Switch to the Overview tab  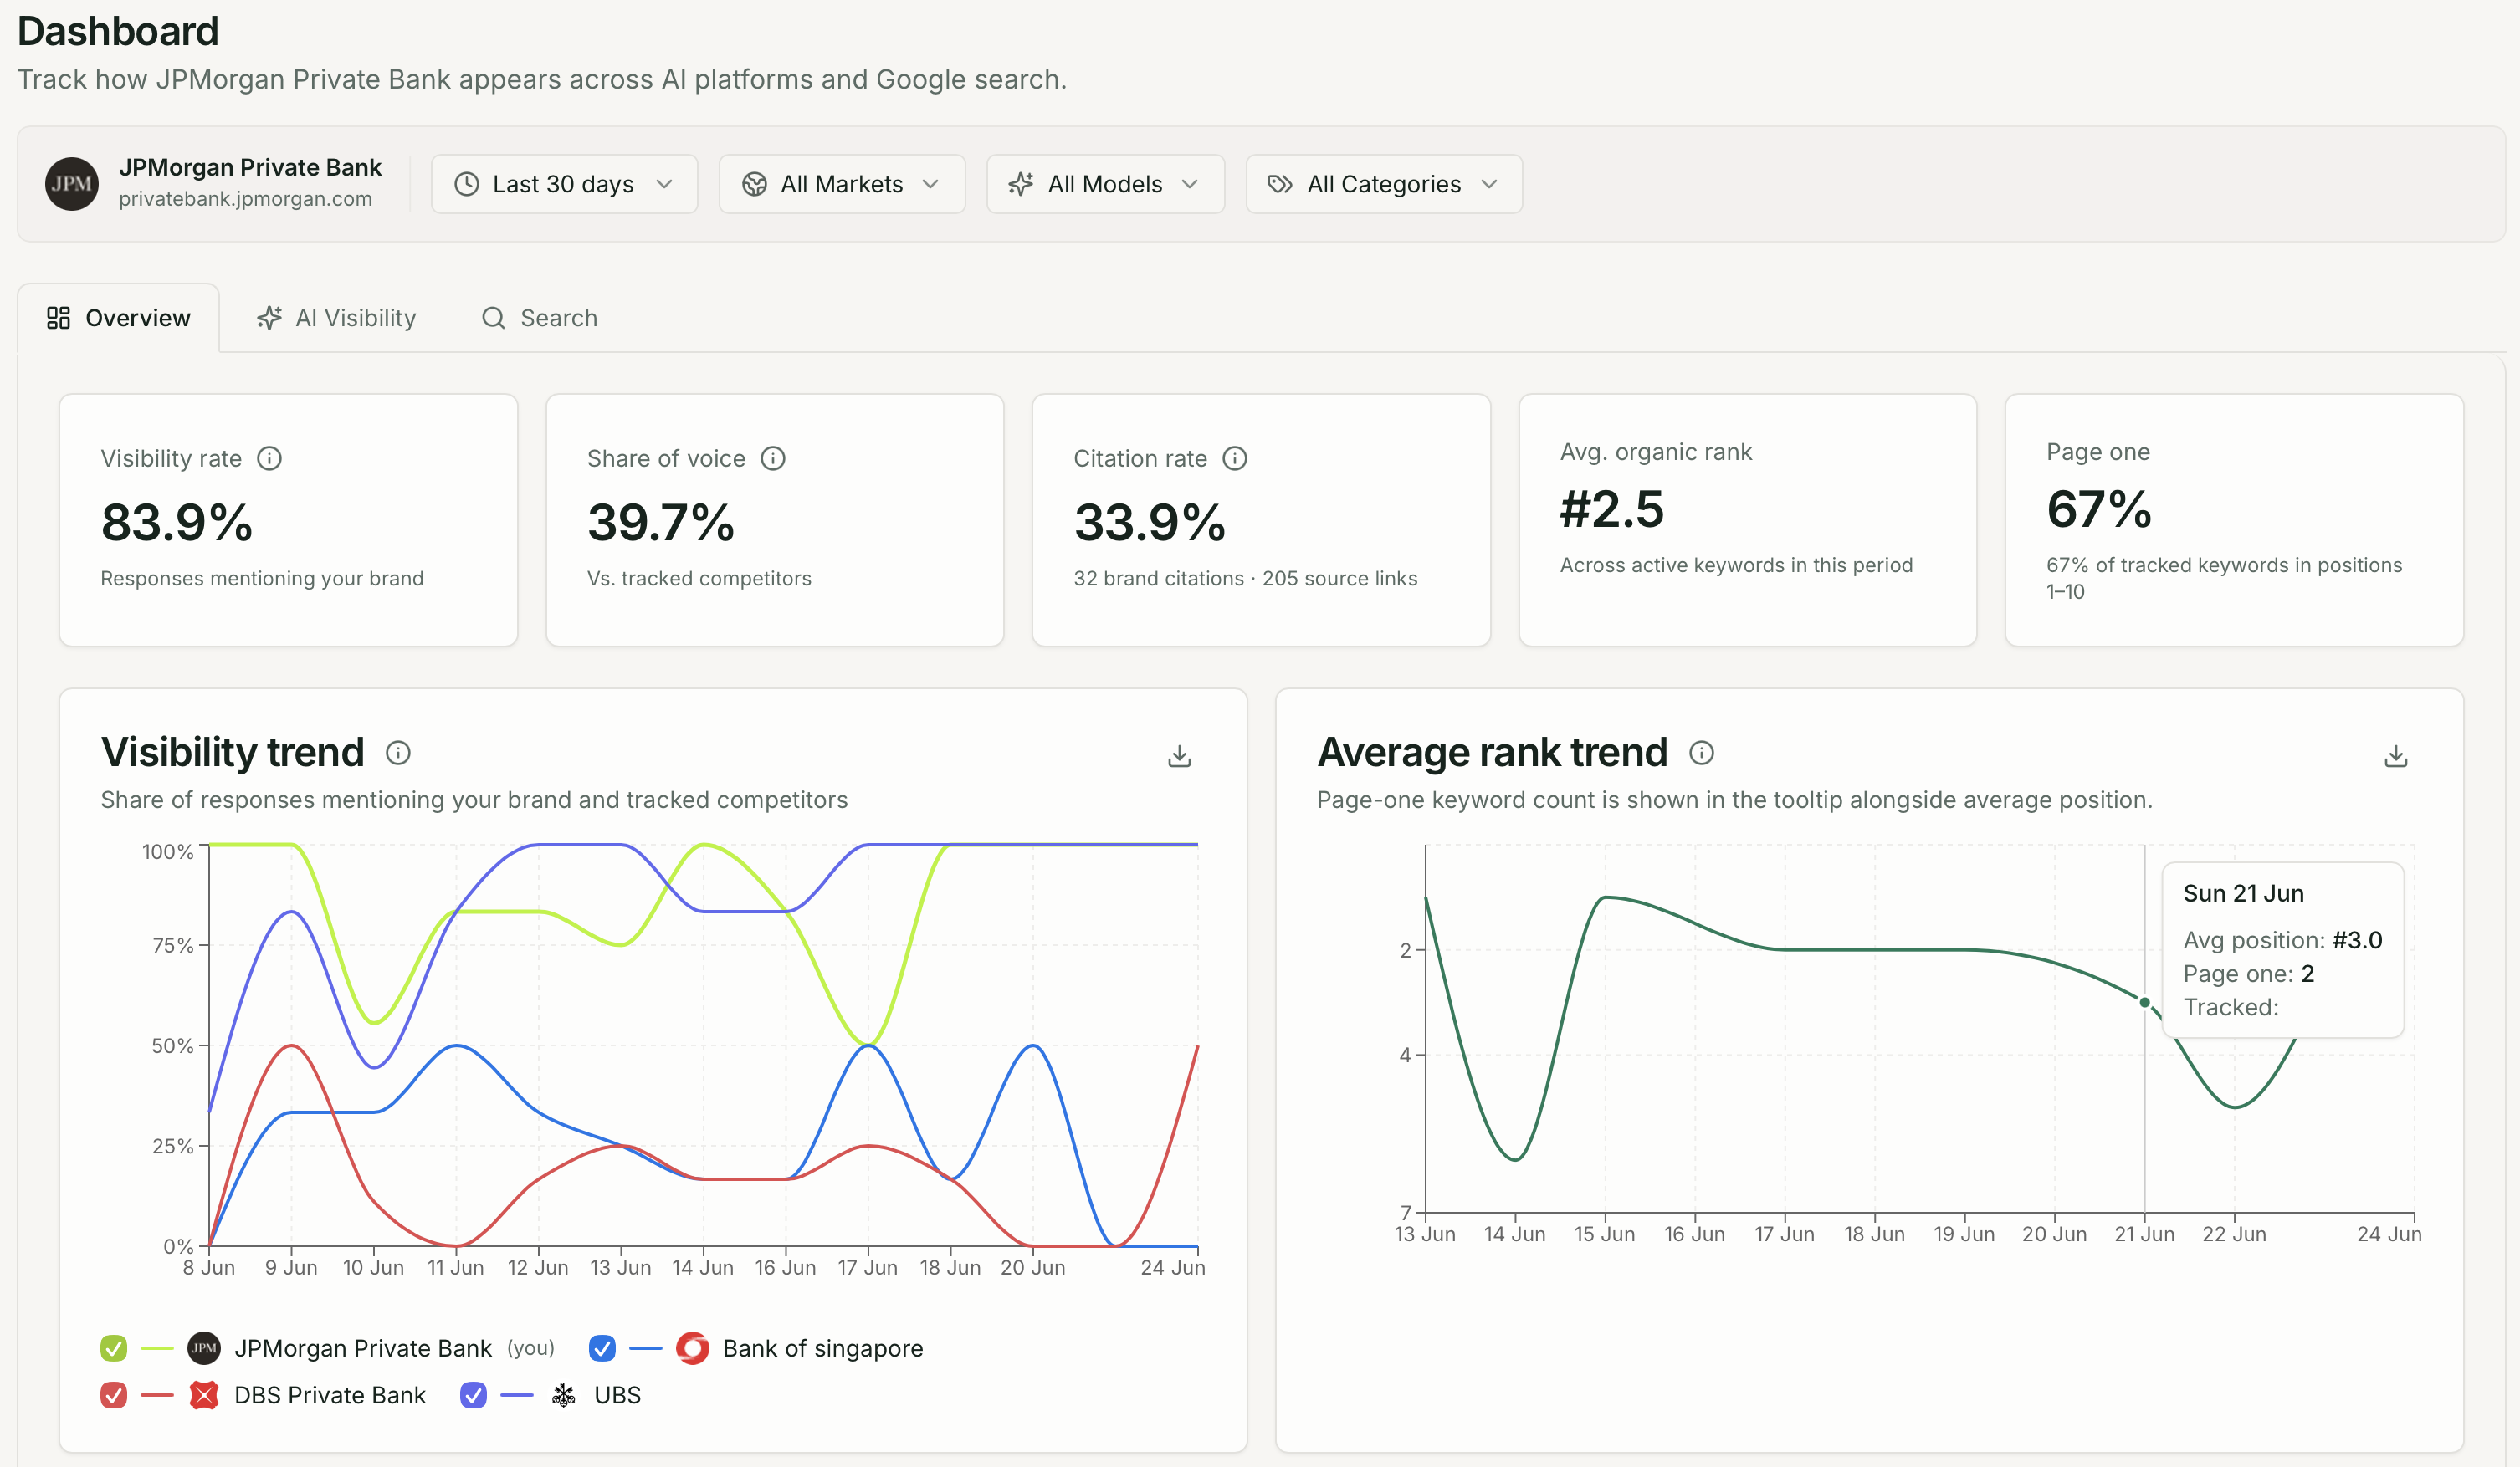(x=118, y=318)
